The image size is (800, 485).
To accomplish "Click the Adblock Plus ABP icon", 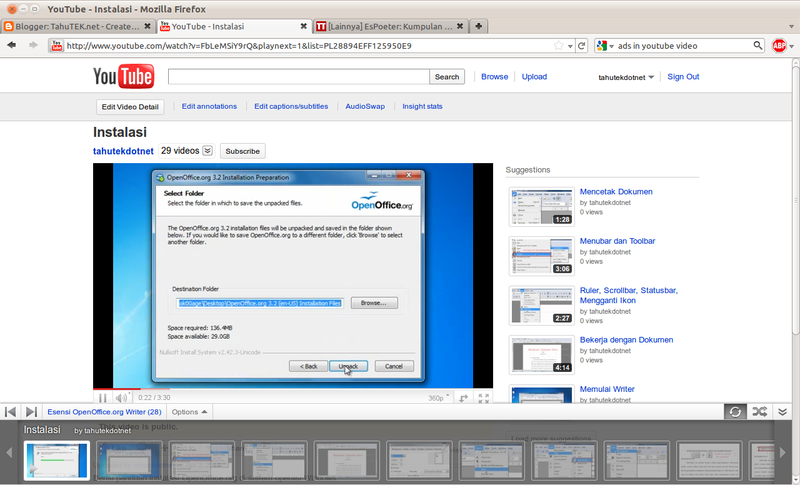I will [779, 45].
